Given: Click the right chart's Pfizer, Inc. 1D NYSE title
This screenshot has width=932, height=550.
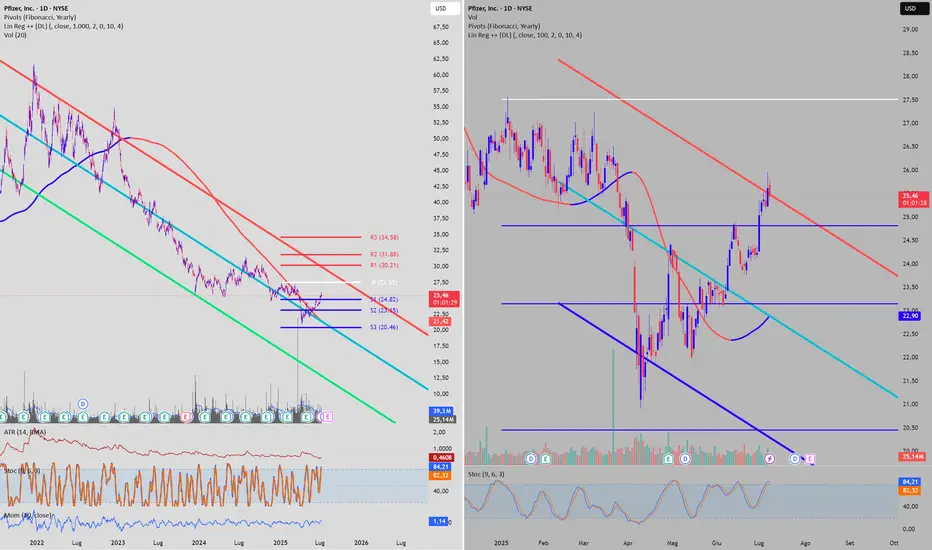Looking at the screenshot, I should pyautogui.click(x=500, y=8).
